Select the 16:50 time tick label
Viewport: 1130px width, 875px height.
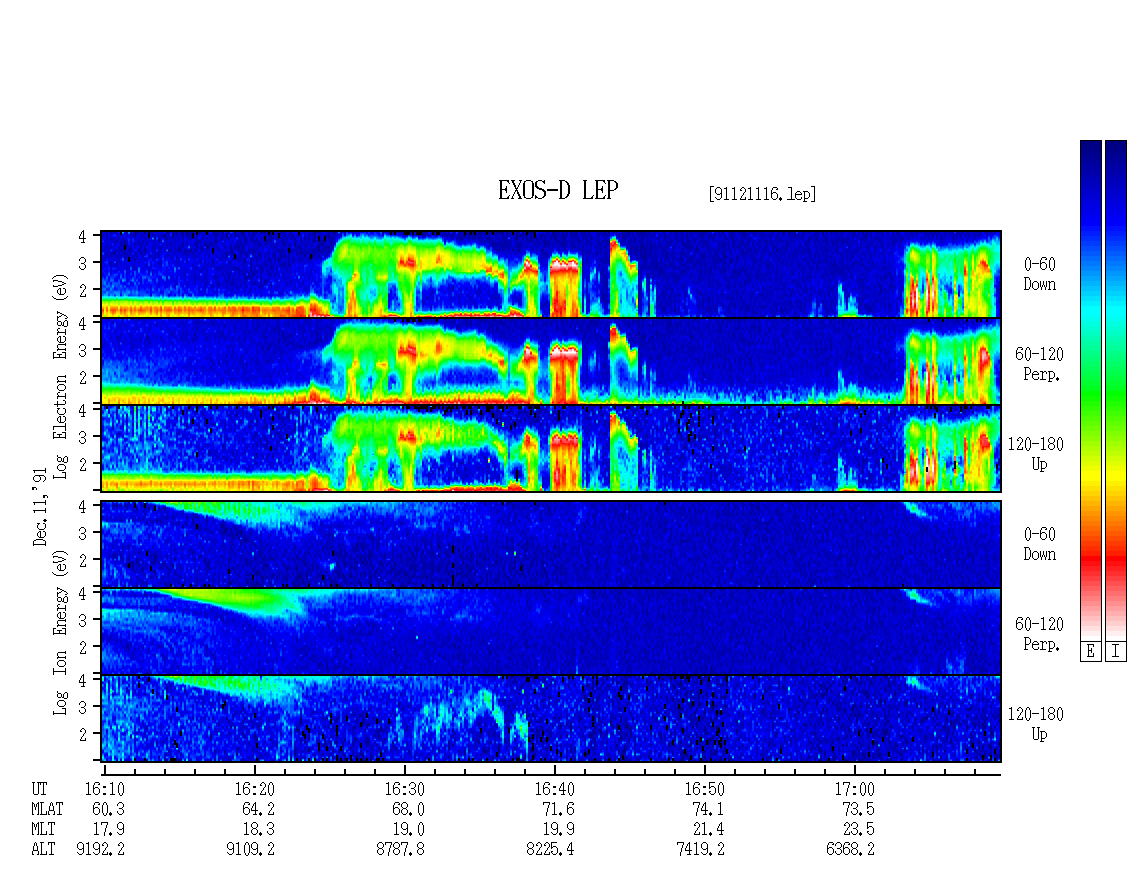tap(704, 789)
